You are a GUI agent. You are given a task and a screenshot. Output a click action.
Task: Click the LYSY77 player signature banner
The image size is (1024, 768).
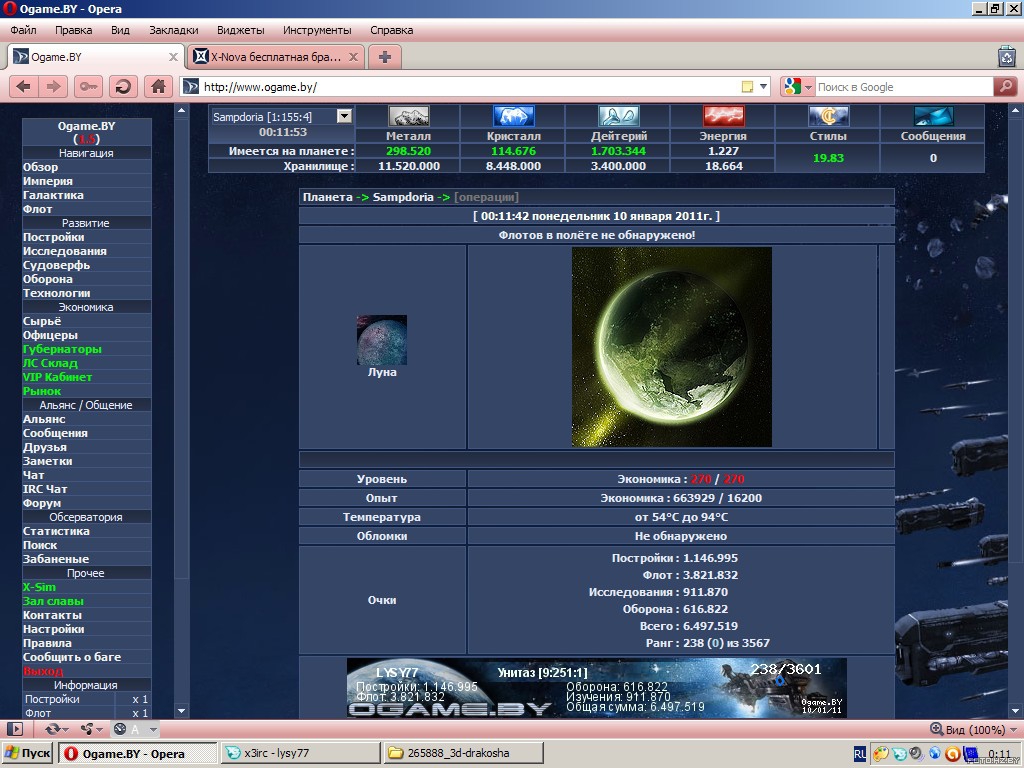[x=597, y=688]
